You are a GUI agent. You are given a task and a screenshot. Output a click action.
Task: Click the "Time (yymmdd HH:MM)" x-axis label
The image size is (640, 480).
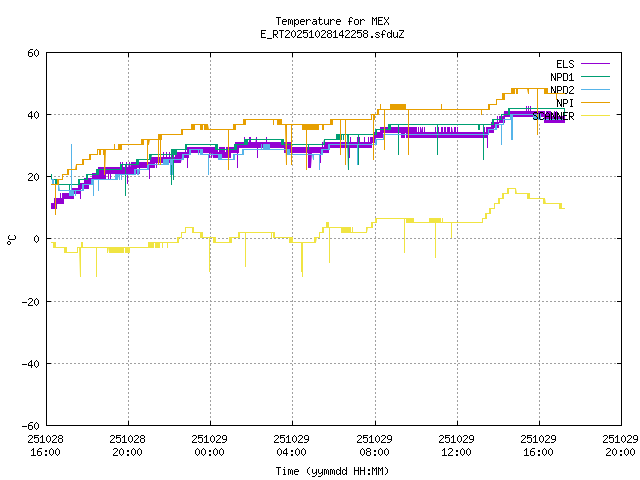332,470
